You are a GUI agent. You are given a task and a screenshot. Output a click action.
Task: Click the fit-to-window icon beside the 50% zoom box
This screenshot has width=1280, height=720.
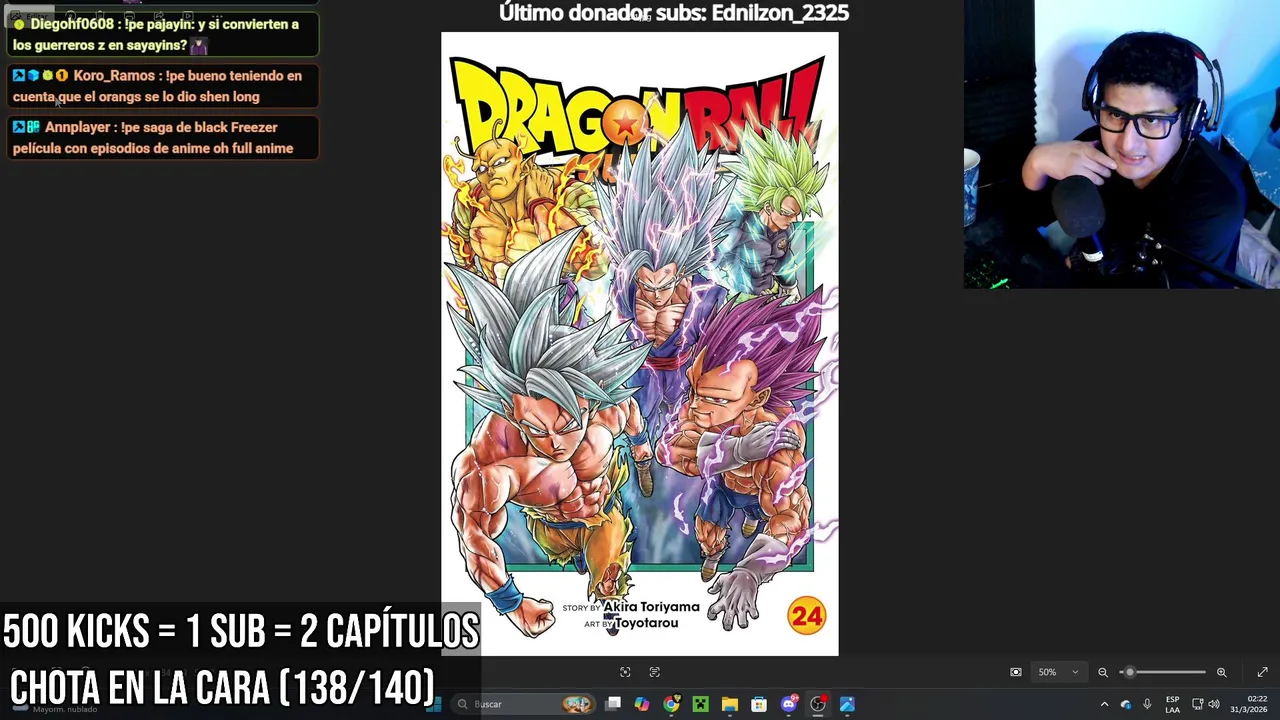[1016, 672]
